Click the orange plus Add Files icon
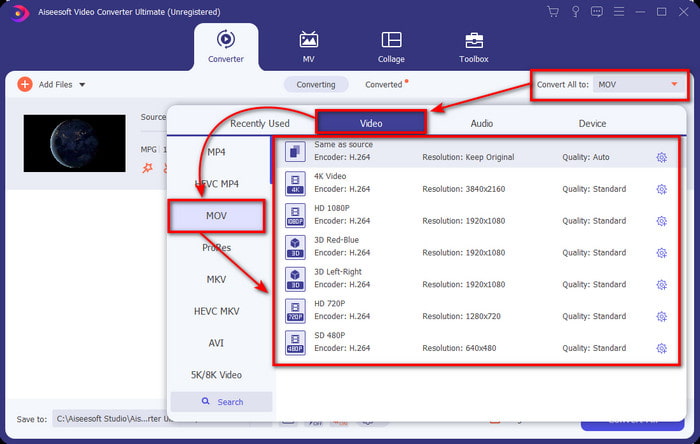The image size is (700, 444). [25, 84]
